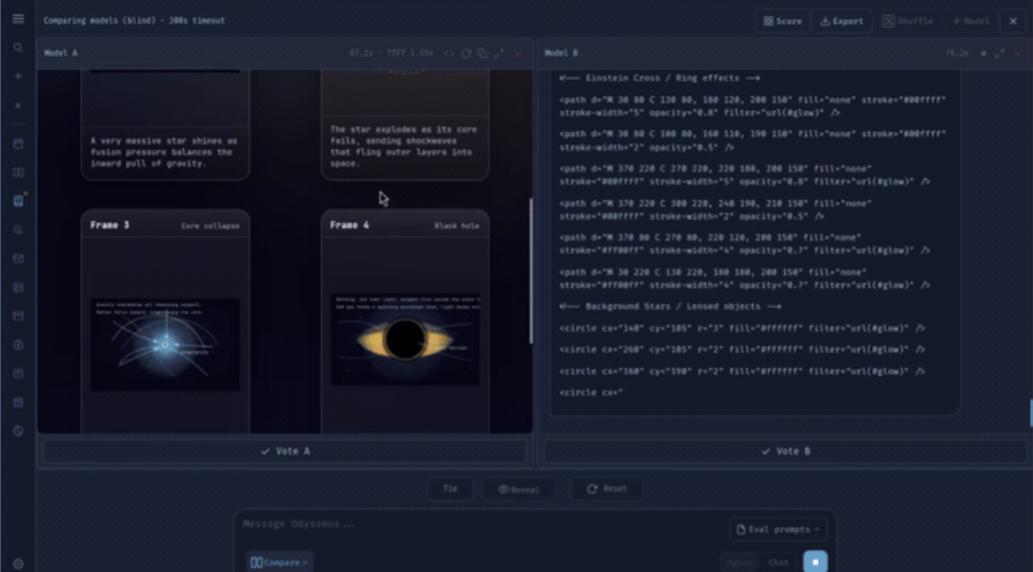The height and width of the screenshot is (572, 1033).
Task: Open the hamburger menu in the sidebar
Action: tap(18, 19)
